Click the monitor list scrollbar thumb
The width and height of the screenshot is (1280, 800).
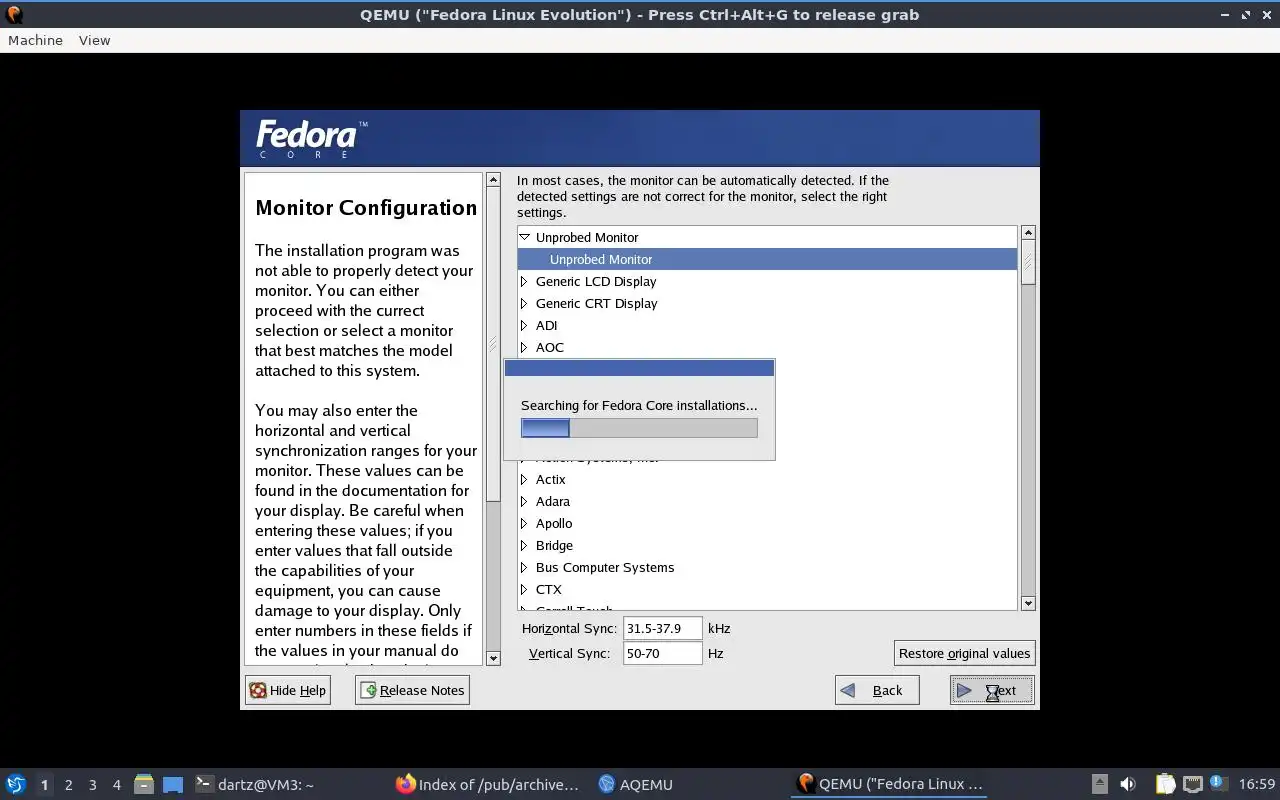[1028, 263]
